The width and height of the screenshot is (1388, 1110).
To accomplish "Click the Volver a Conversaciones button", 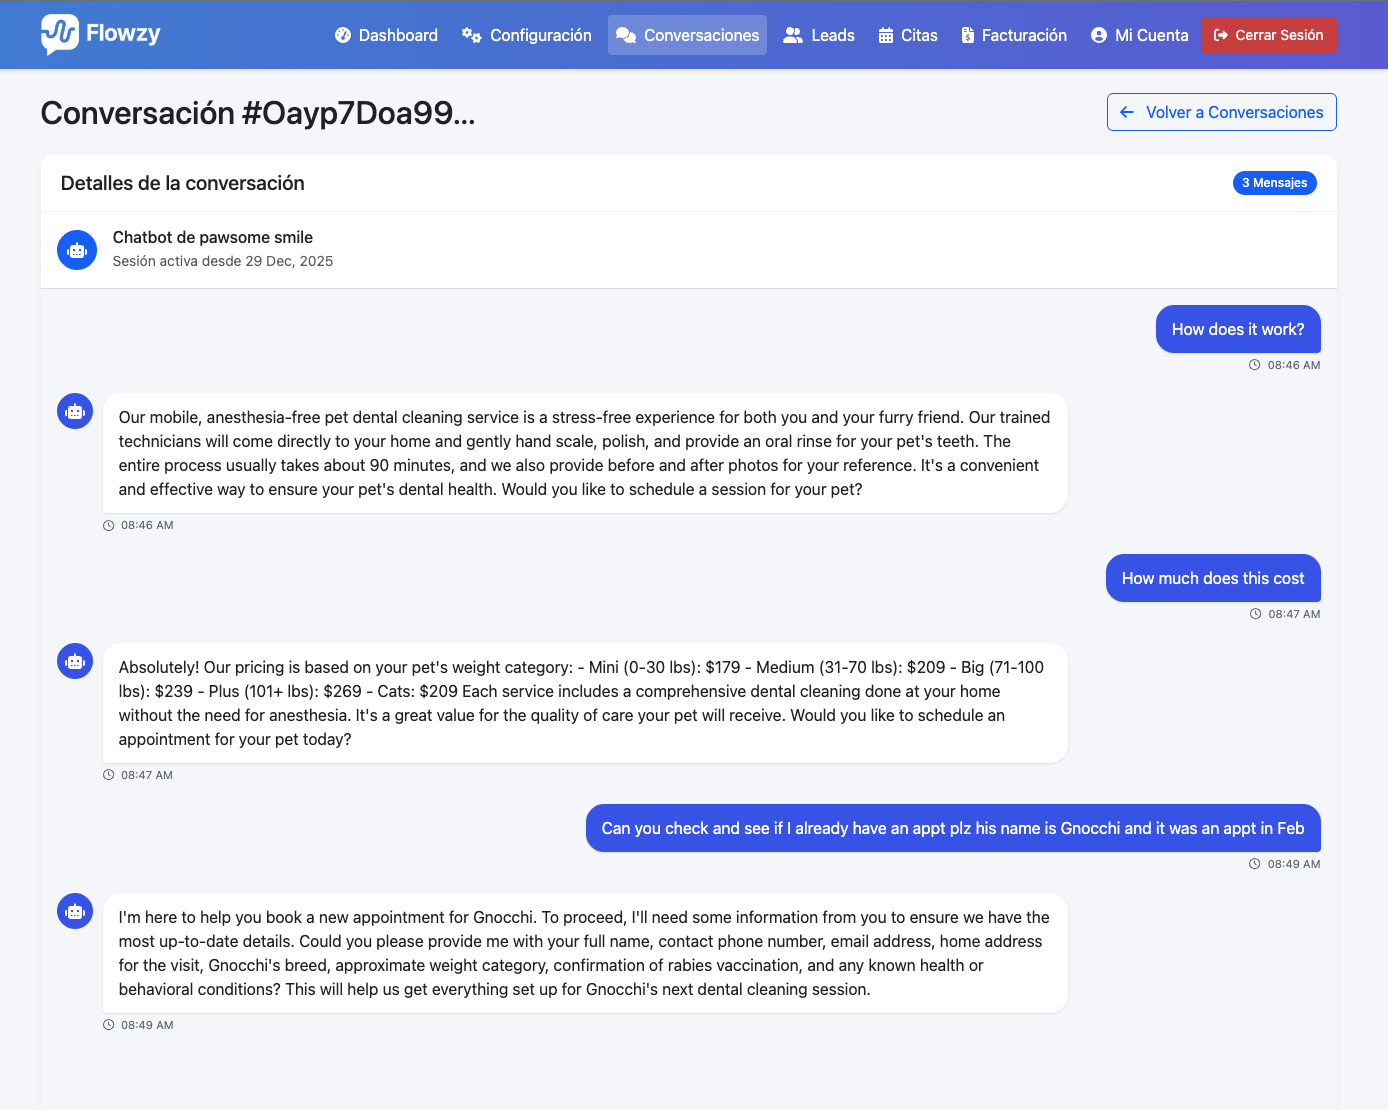I will click(x=1221, y=112).
